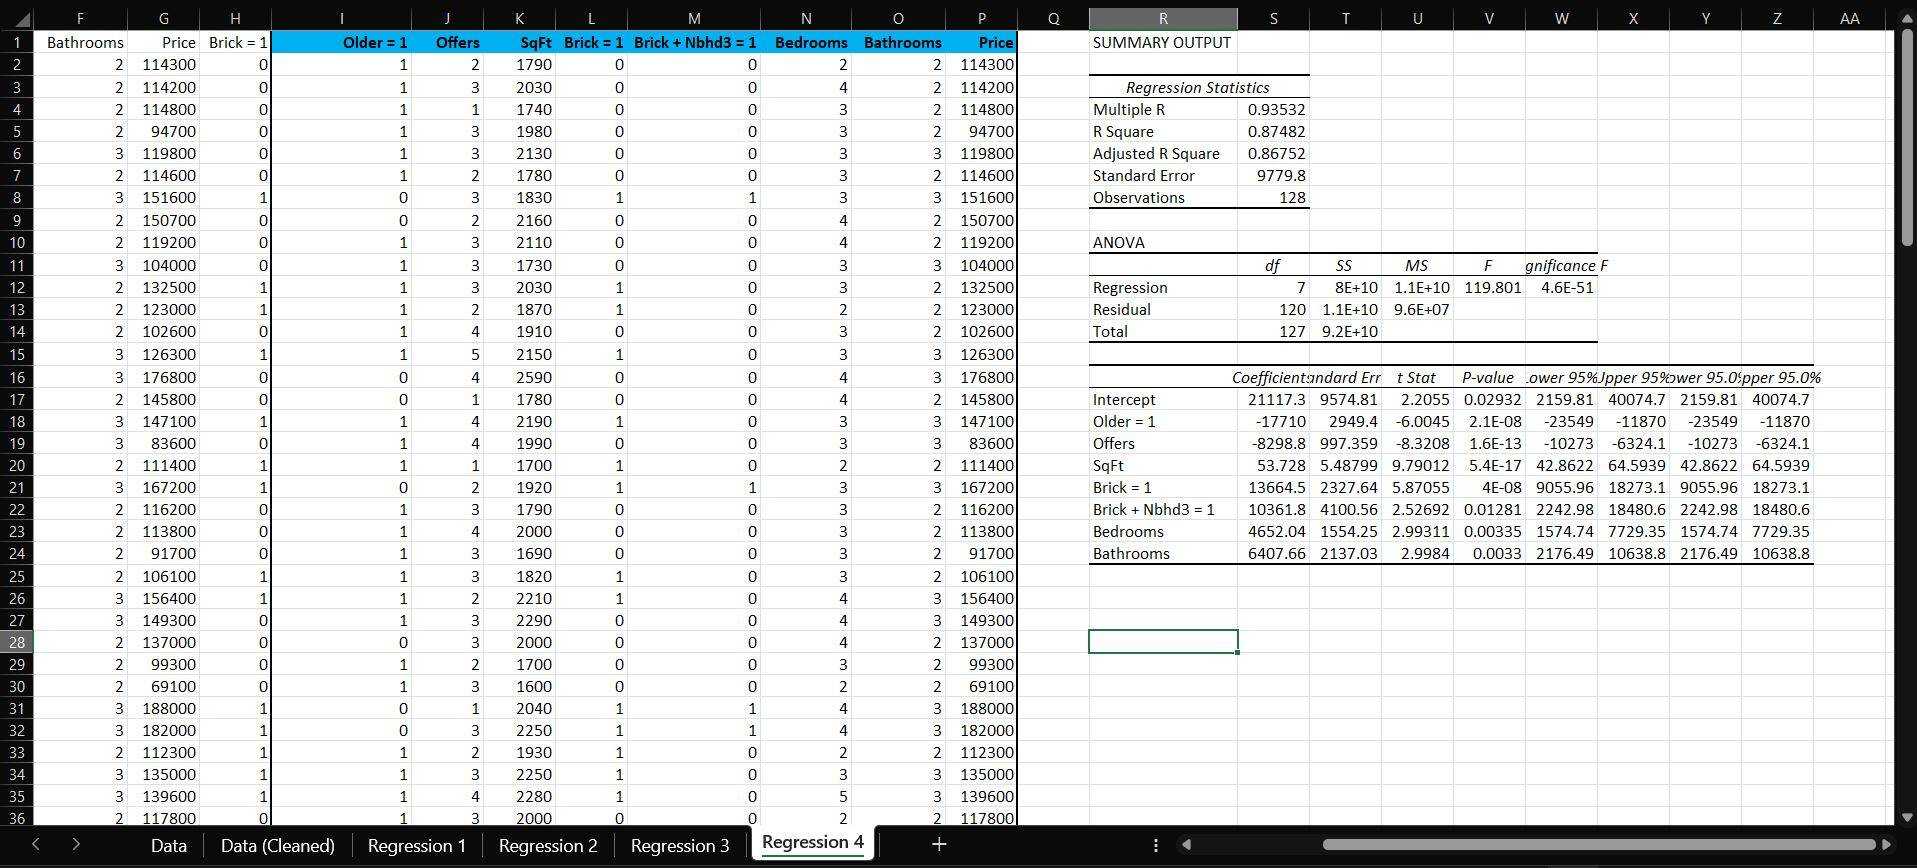Select column R header
This screenshot has width=1917, height=868.
(x=1163, y=18)
